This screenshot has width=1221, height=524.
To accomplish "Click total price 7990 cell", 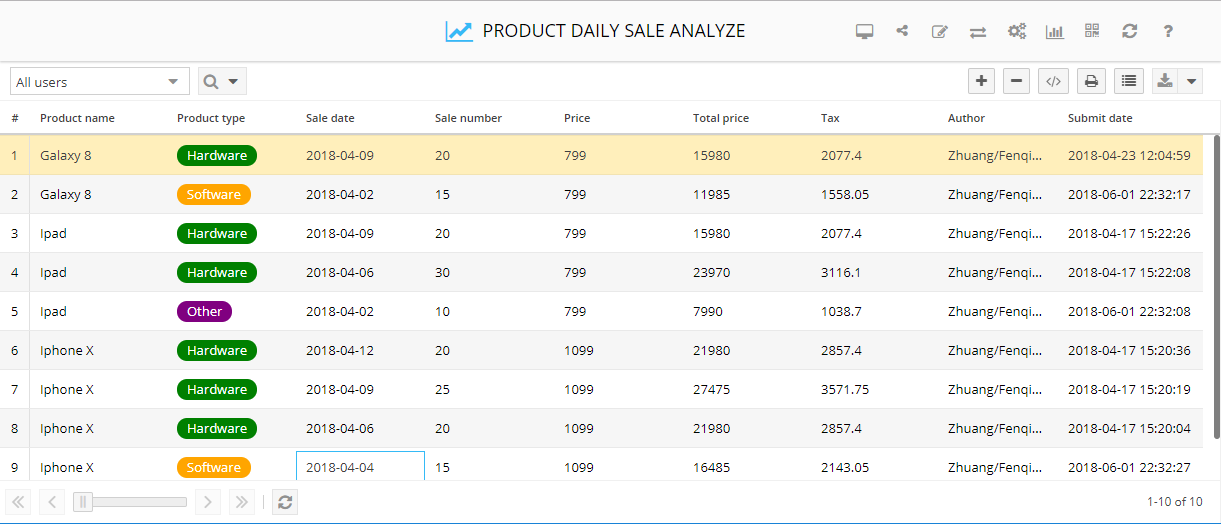I will tap(707, 311).
